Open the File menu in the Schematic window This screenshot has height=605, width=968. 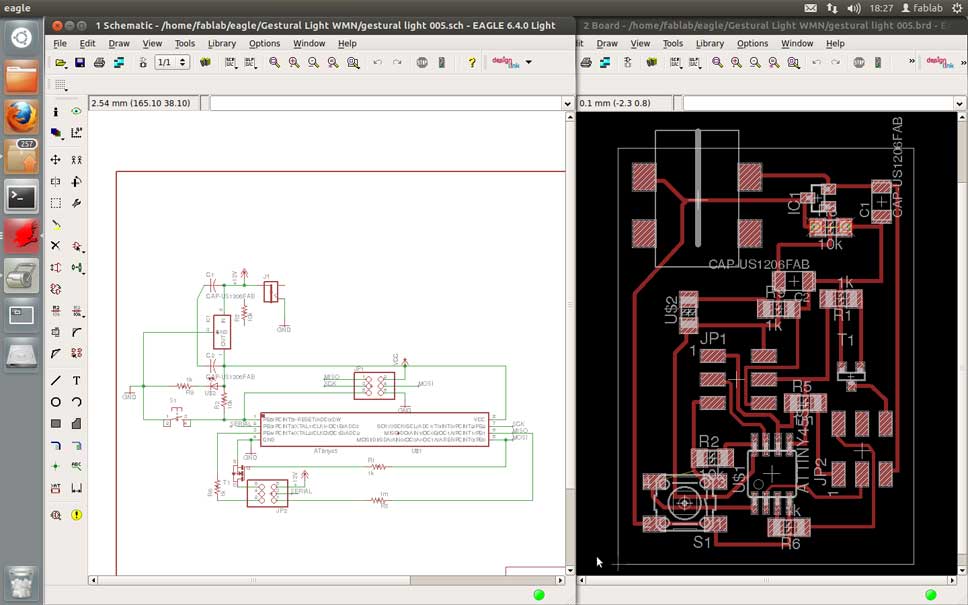(x=60, y=44)
